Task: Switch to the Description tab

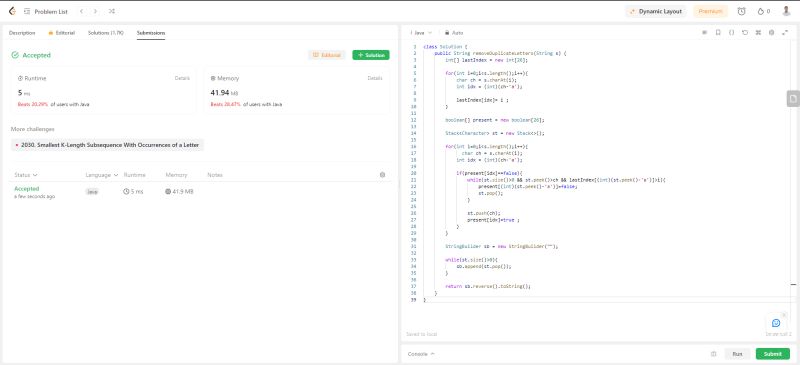Action: (x=22, y=33)
